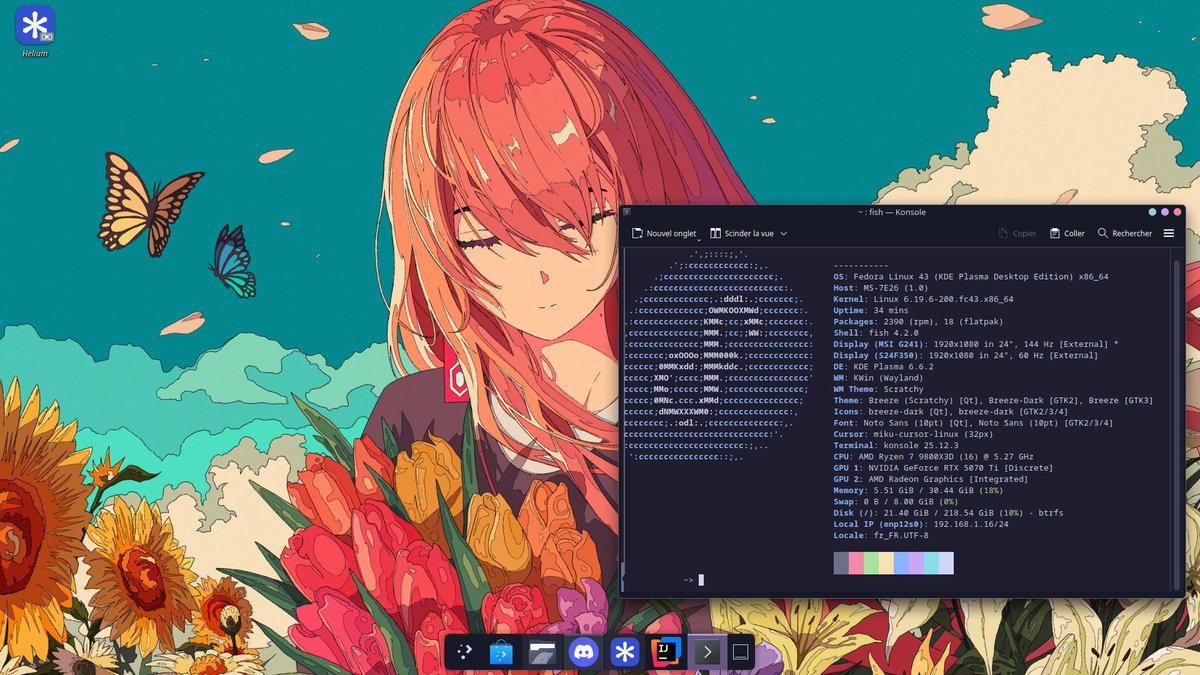Click the "DE: KDE Plasma 6.6.2" line
This screenshot has width=1200, height=675.
click(x=883, y=367)
